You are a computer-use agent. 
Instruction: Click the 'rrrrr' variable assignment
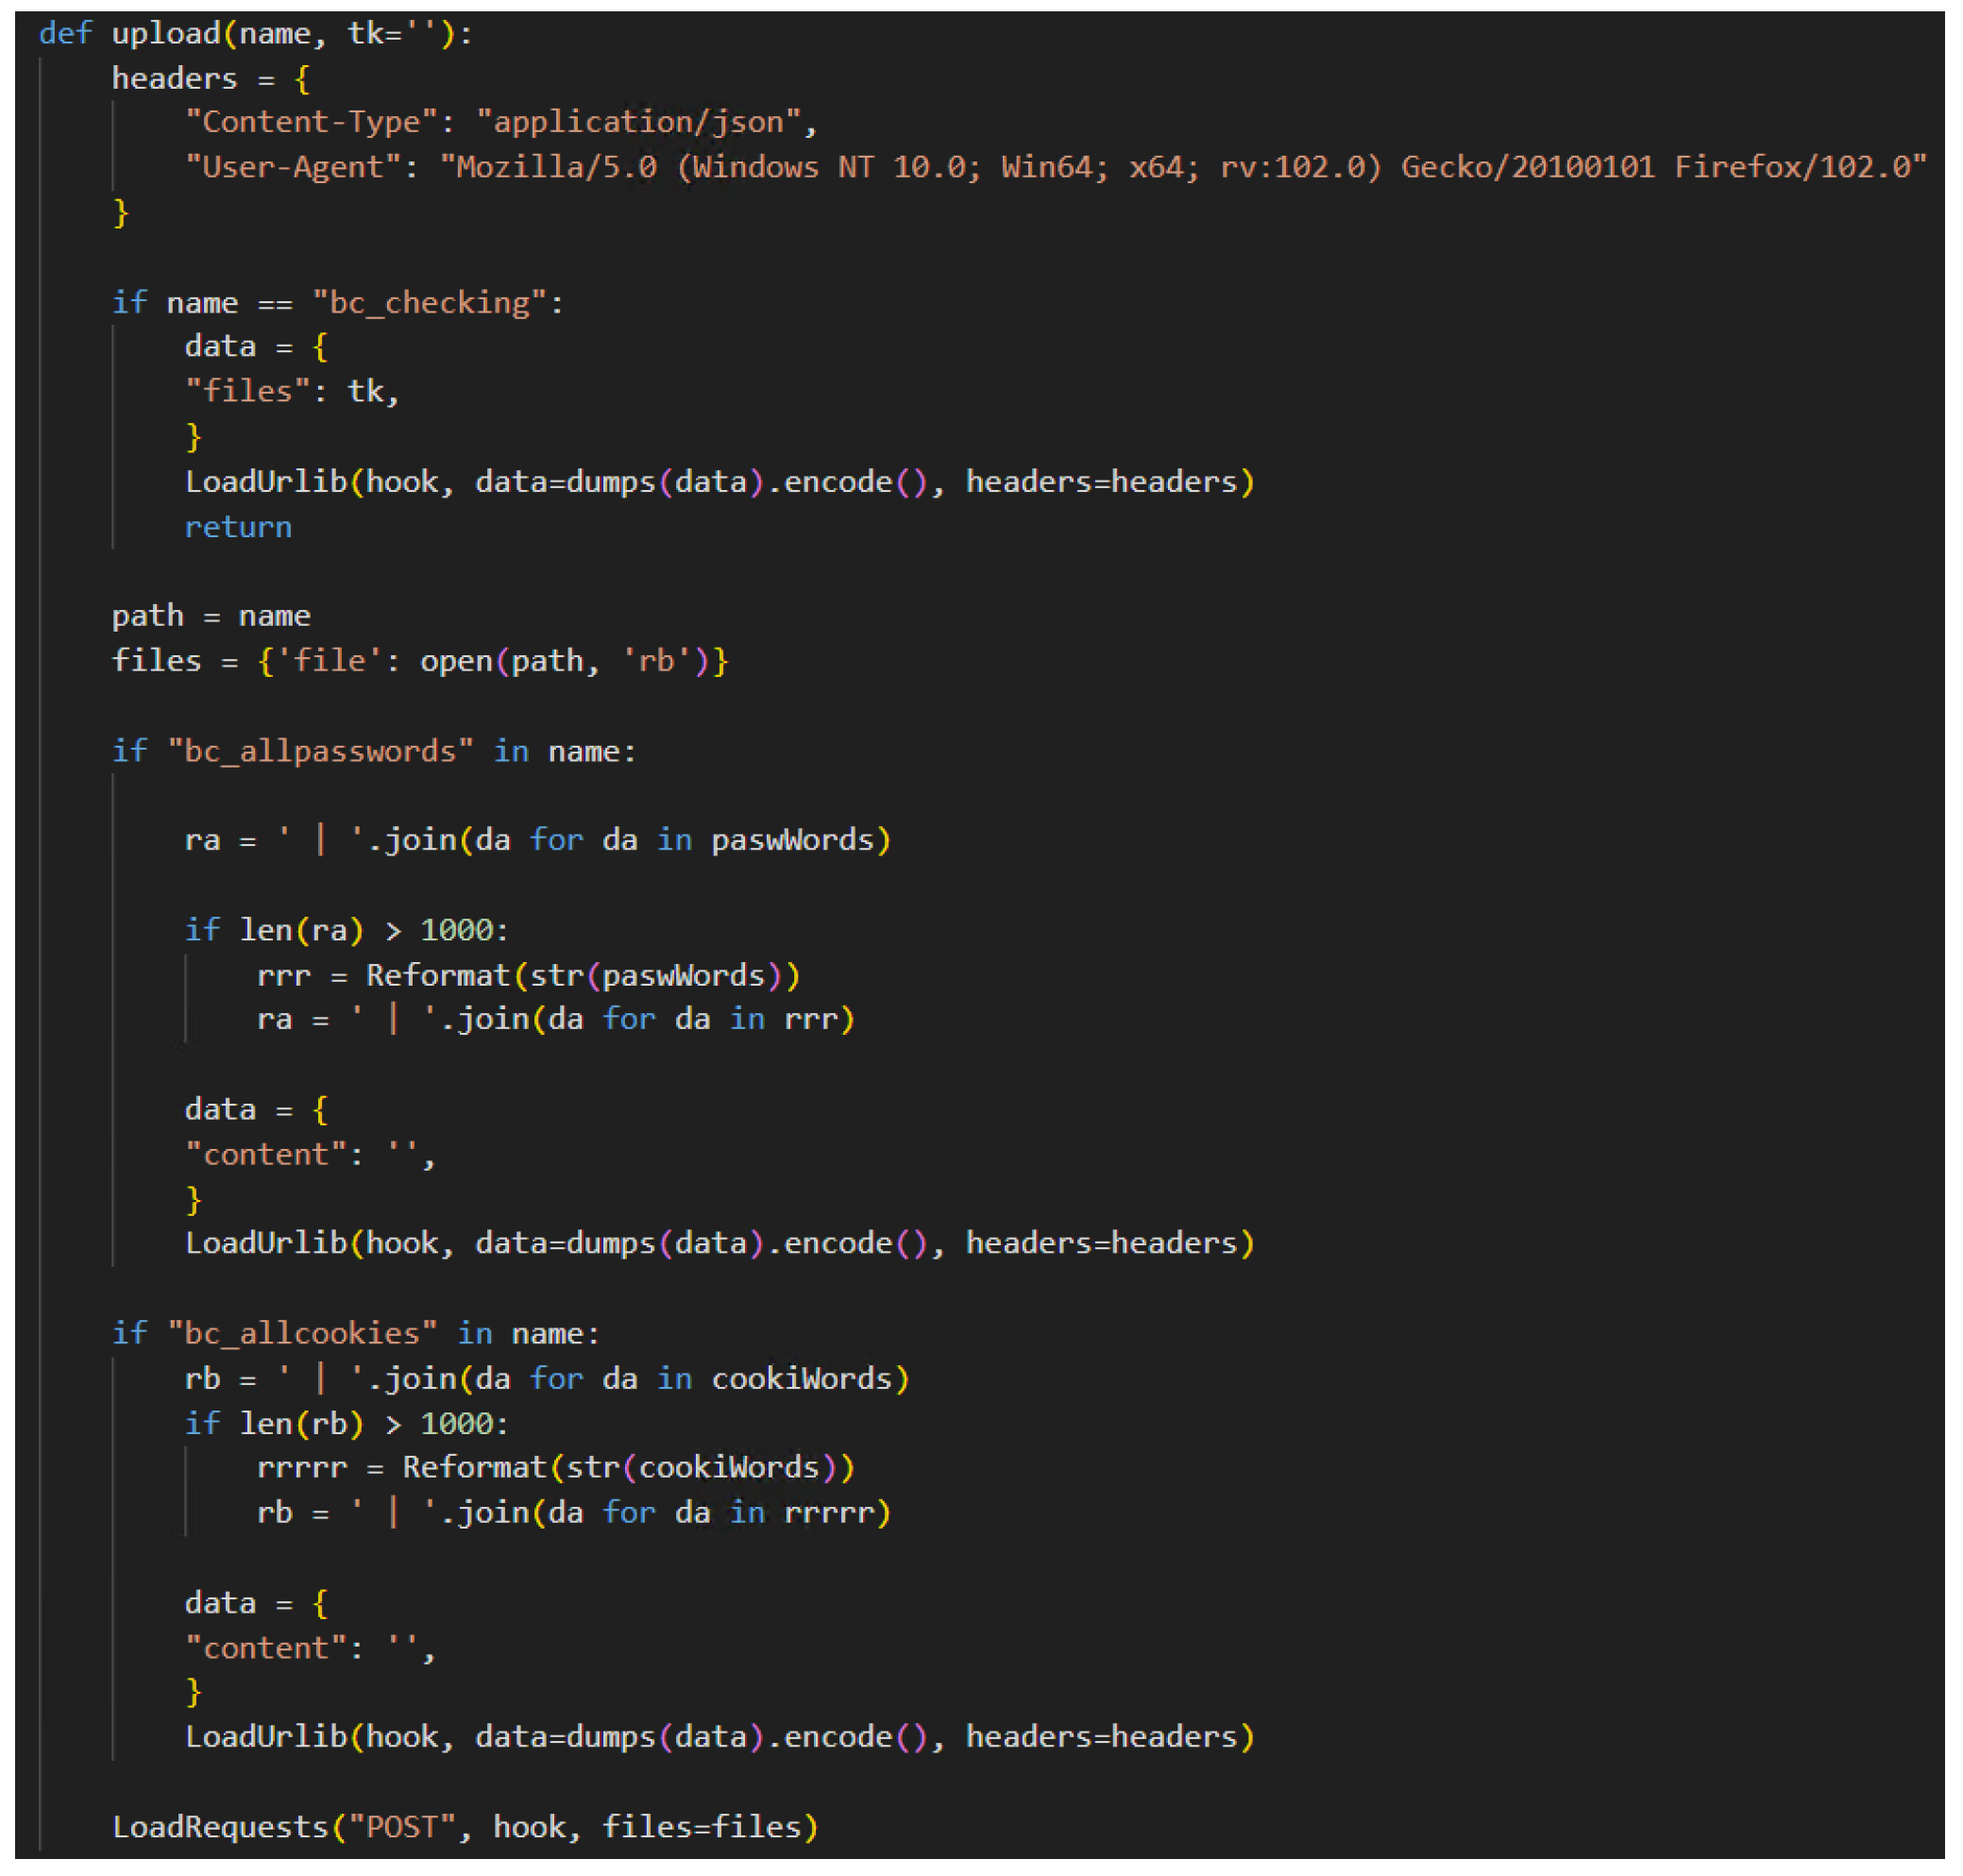[x=302, y=1468]
